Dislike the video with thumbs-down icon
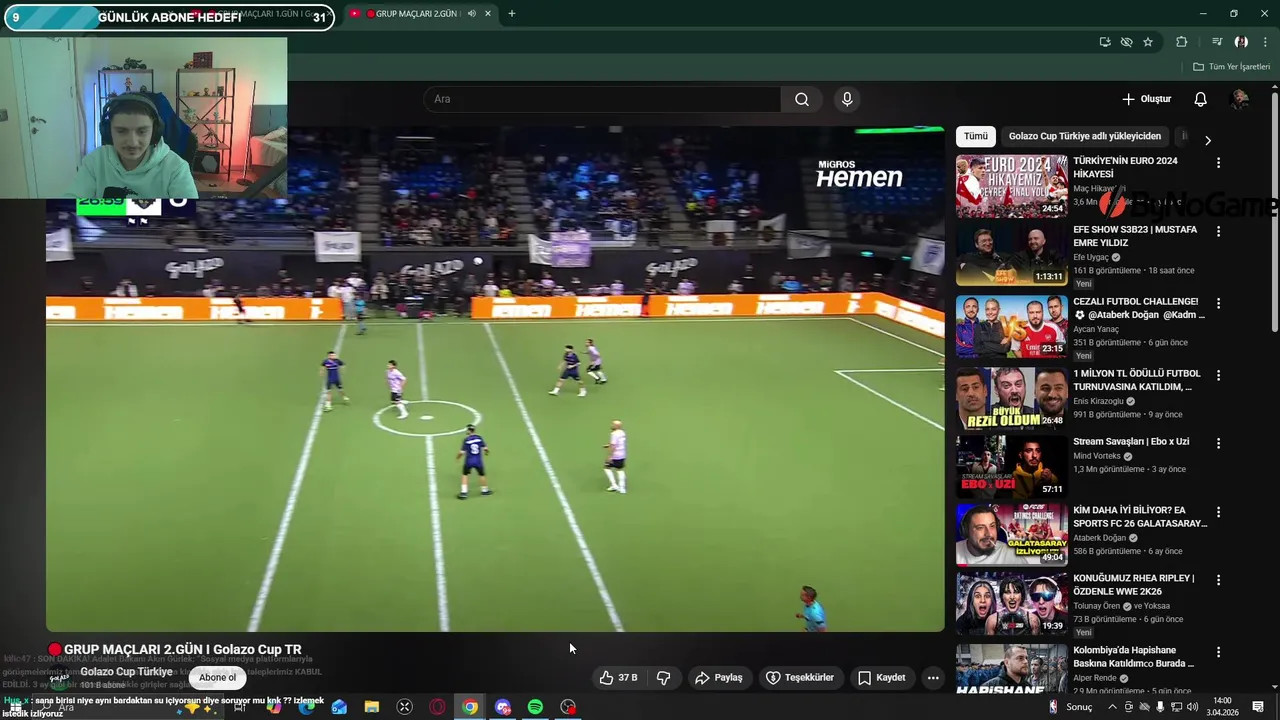Screen dimensions: 1280x720 point(663,677)
